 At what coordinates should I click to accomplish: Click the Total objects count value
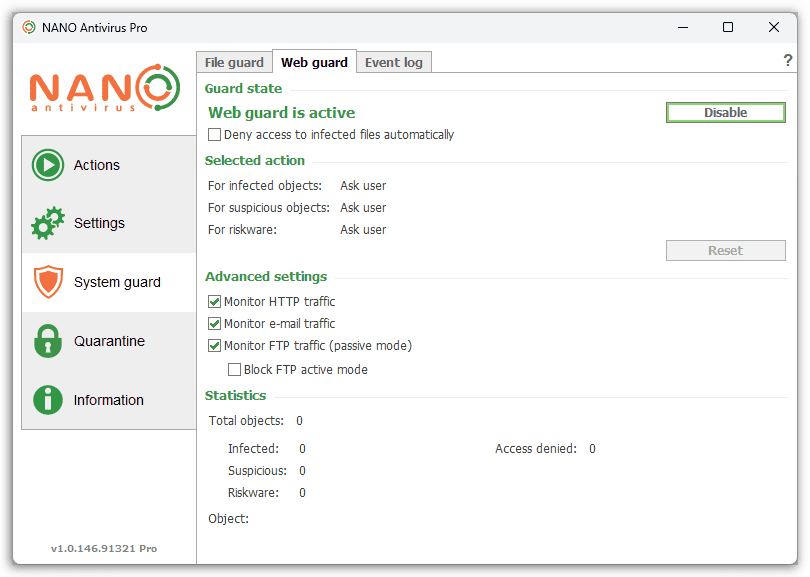point(300,421)
